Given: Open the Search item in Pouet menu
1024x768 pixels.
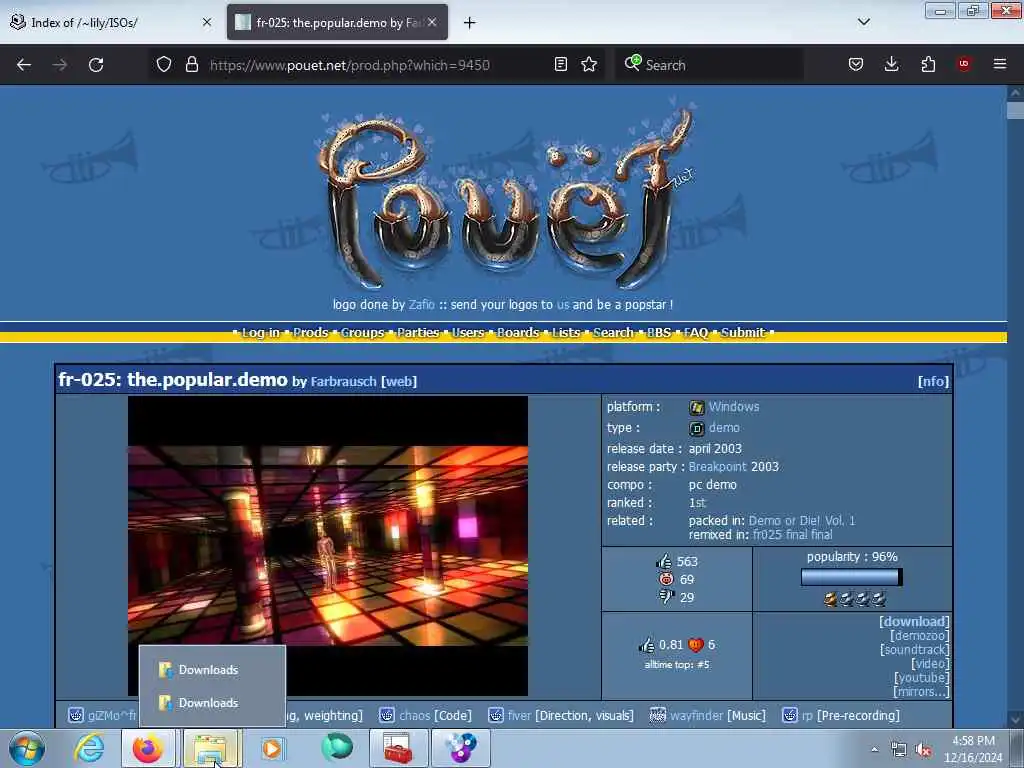Looking at the screenshot, I should click(x=613, y=332).
